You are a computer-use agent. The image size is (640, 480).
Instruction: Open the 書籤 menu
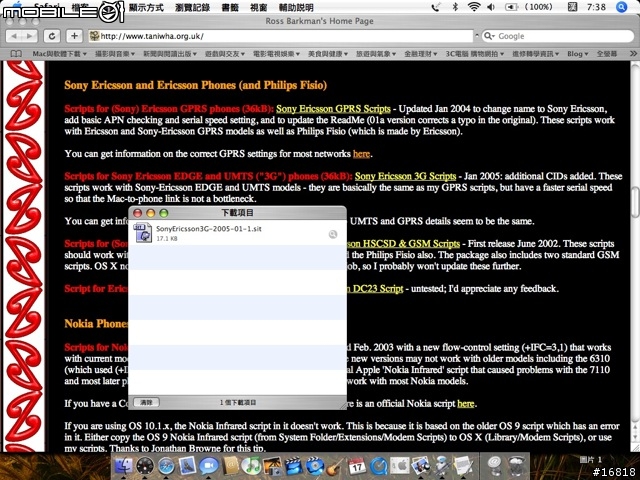point(230,7)
